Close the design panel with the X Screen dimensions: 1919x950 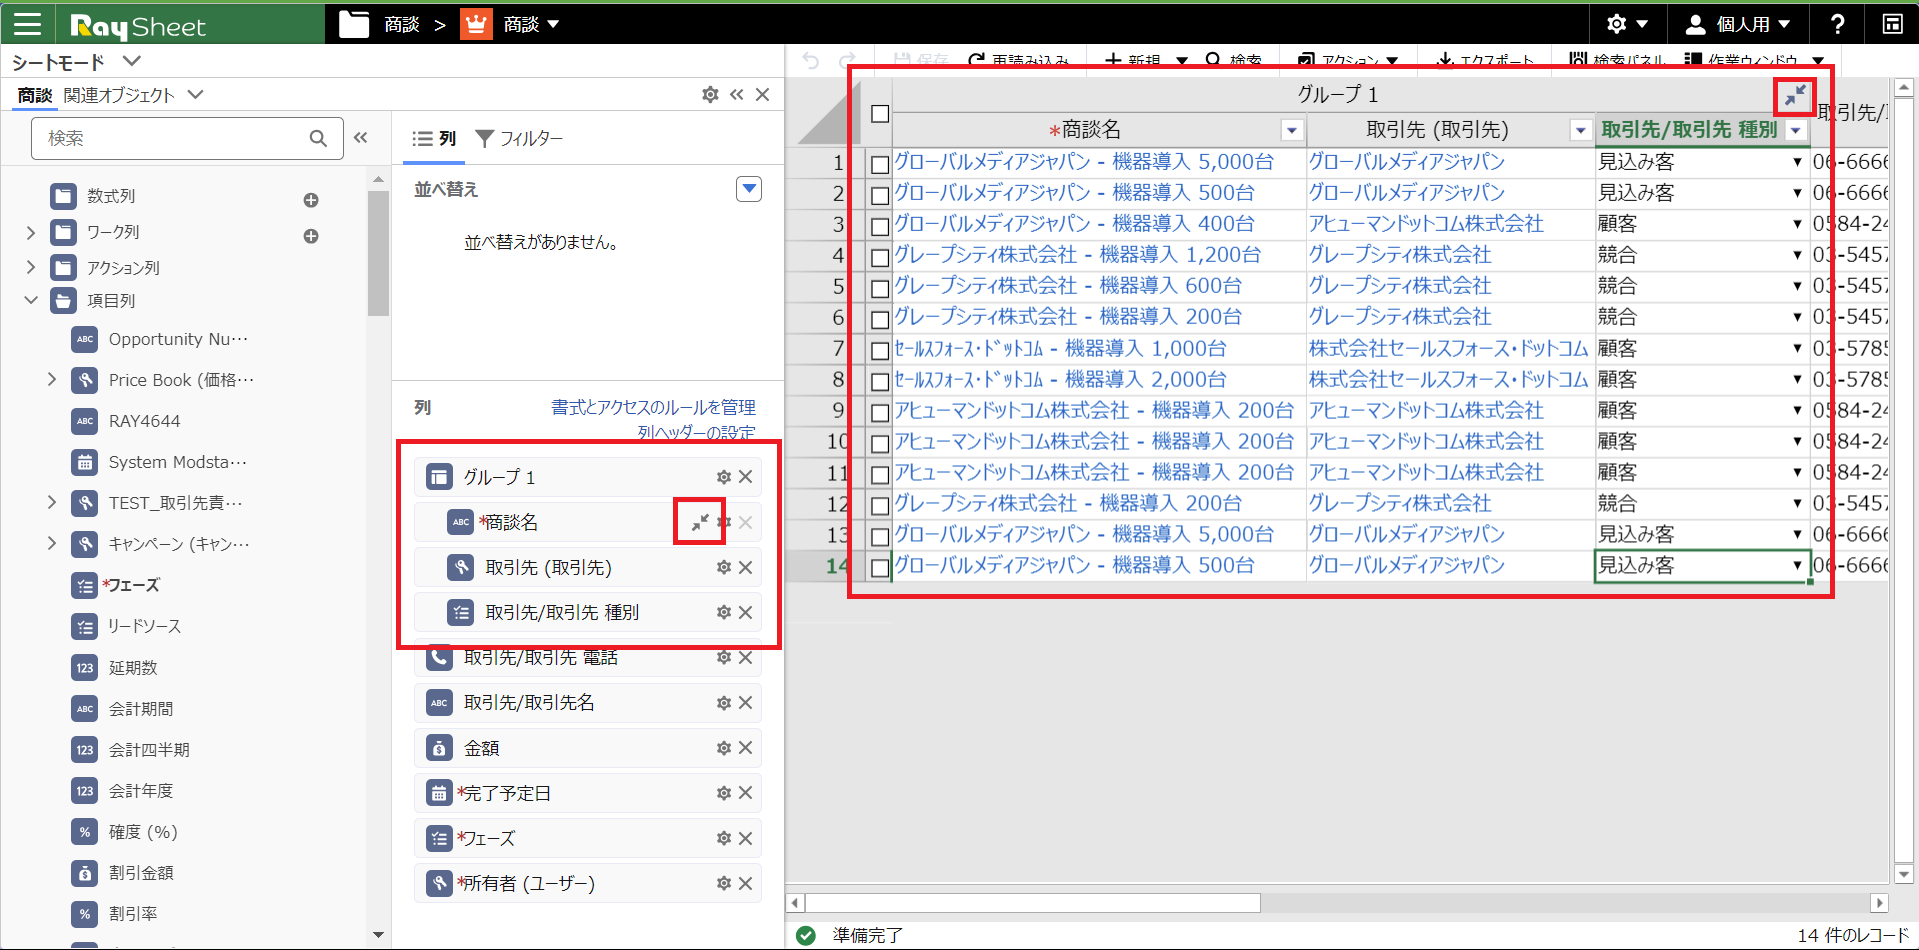click(x=763, y=94)
